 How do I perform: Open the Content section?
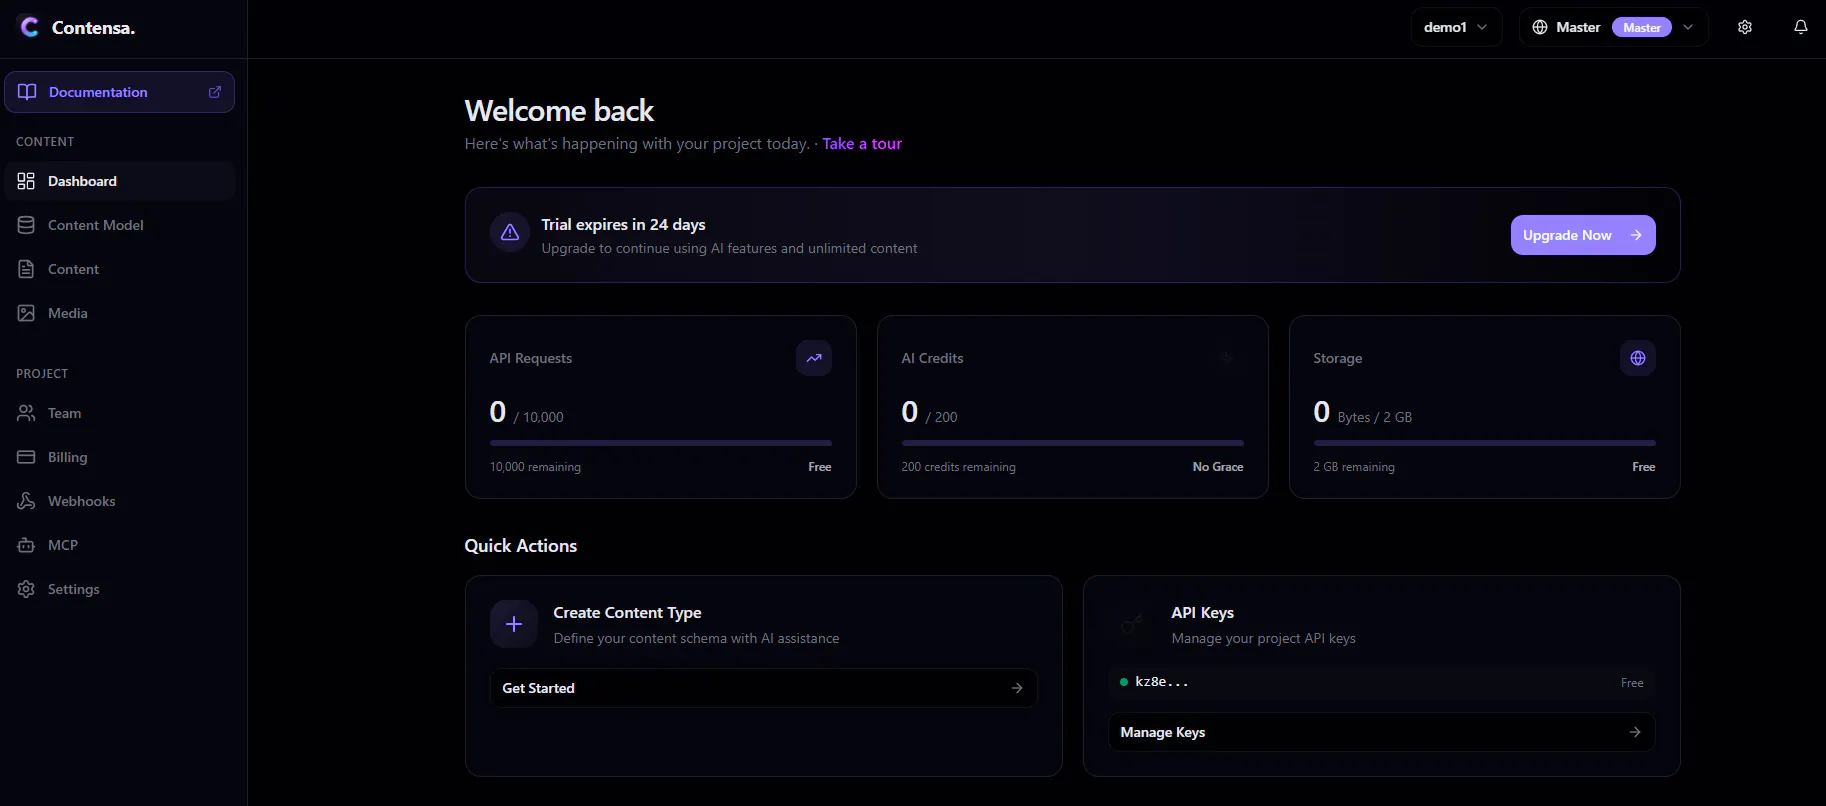pyautogui.click(x=120, y=269)
